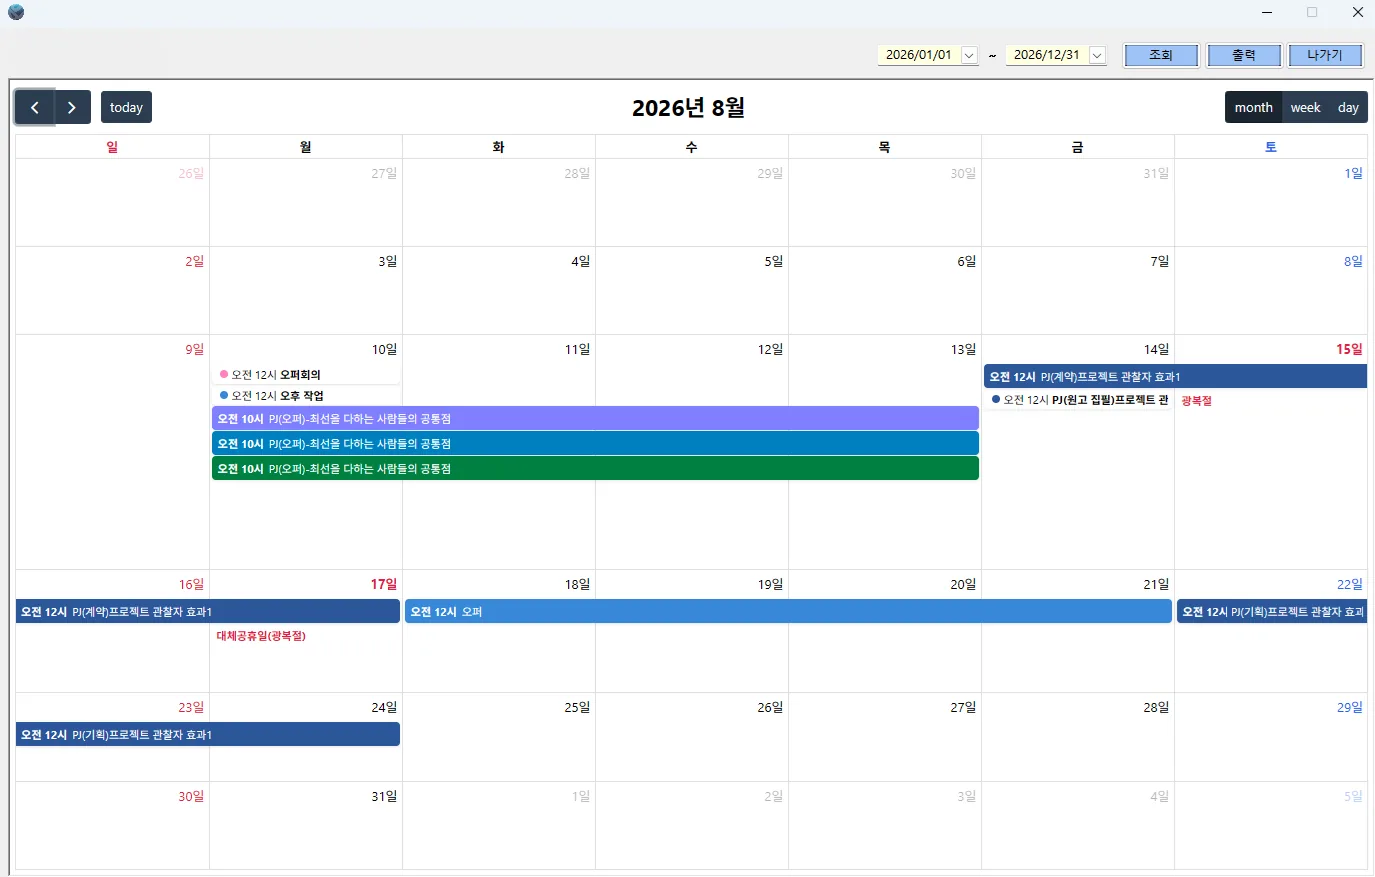
Task: Switch to the month view tab
Action: click(1254, 107)
